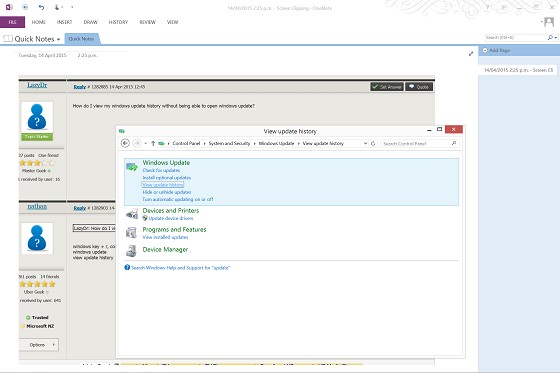
Task: Click 'Install optional updates' link
Action: 166,178
